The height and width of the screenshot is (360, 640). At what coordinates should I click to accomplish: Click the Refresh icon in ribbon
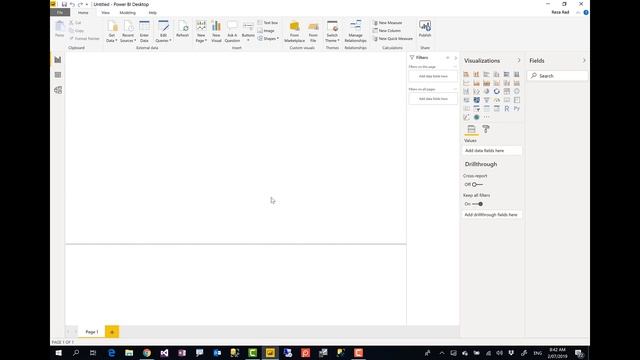click(182, 29)
